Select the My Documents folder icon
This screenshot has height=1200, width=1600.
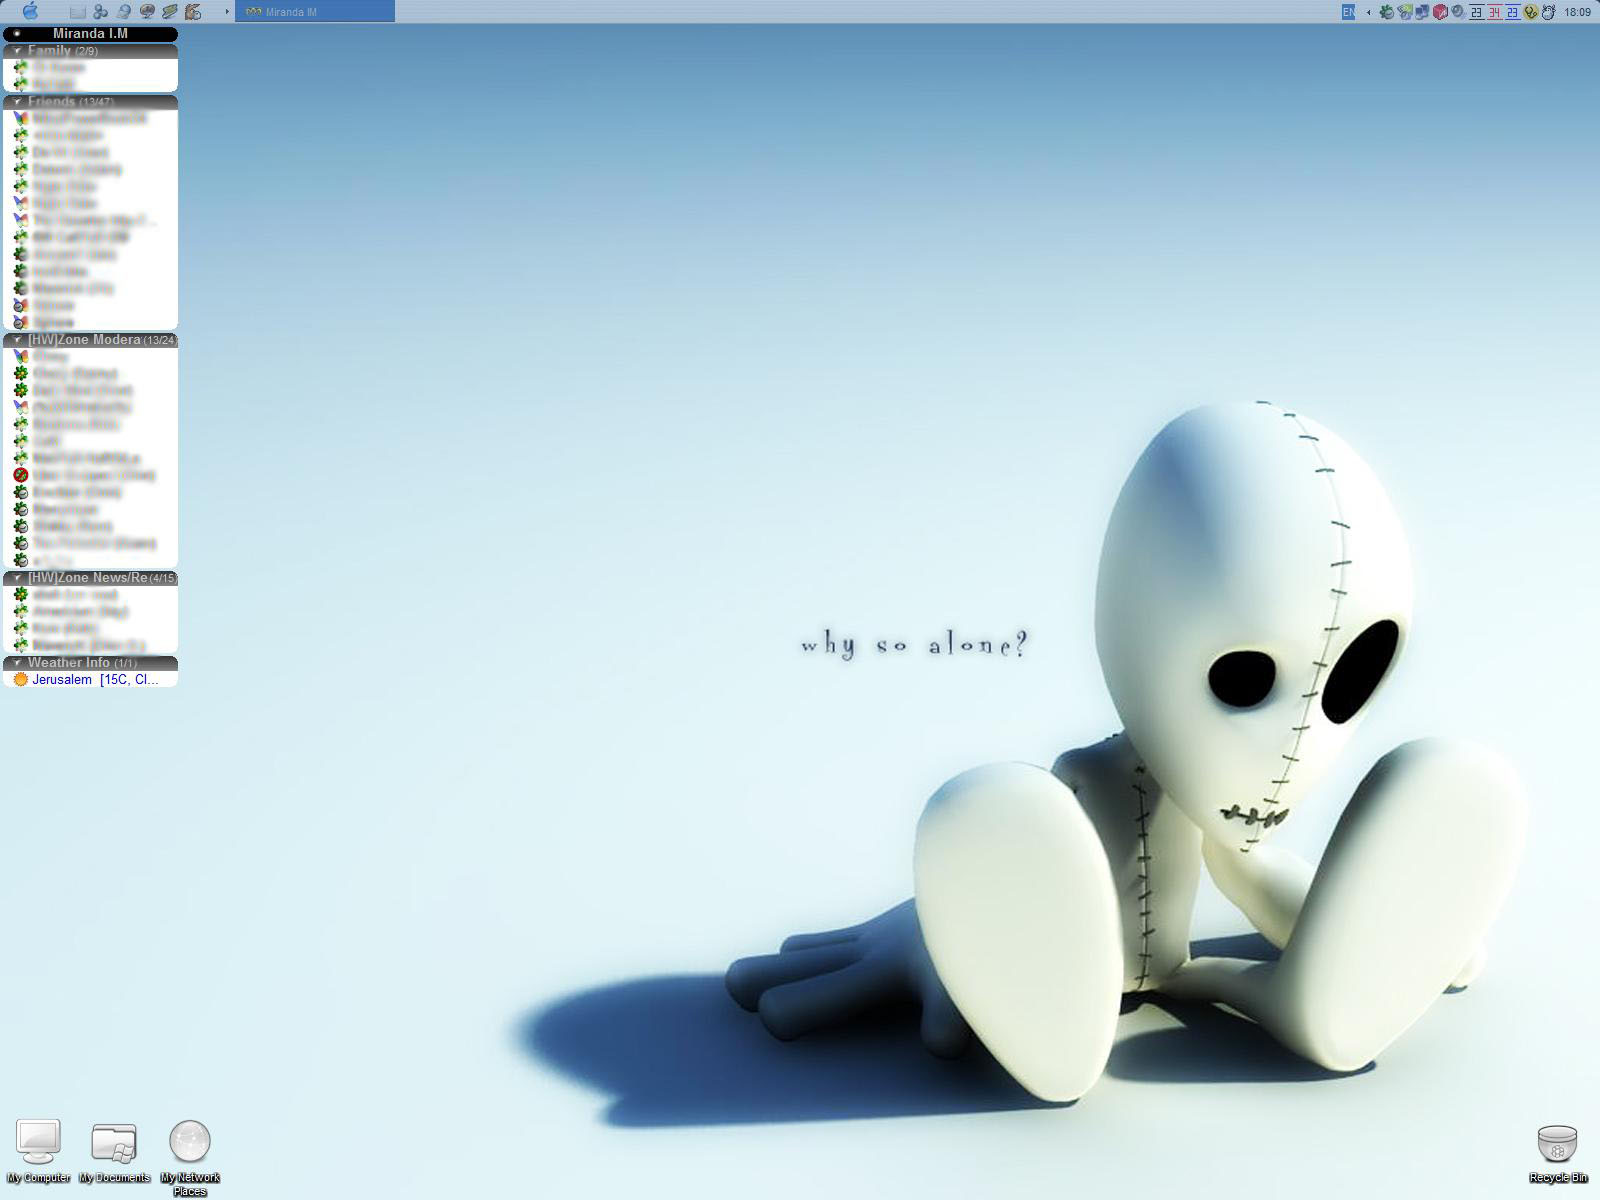coord(114,1151)
